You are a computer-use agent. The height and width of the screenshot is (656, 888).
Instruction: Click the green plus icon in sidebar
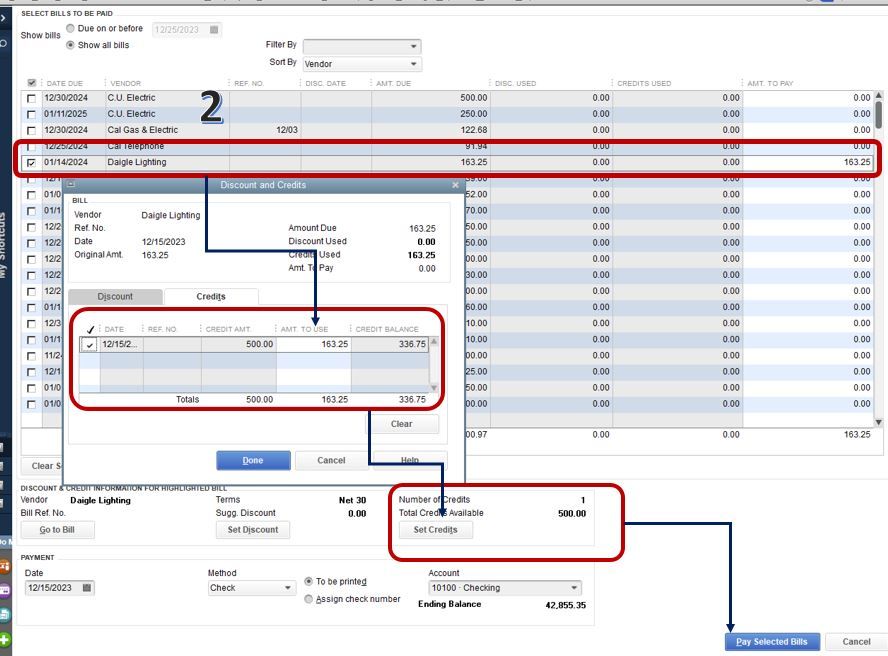[5, 640]
